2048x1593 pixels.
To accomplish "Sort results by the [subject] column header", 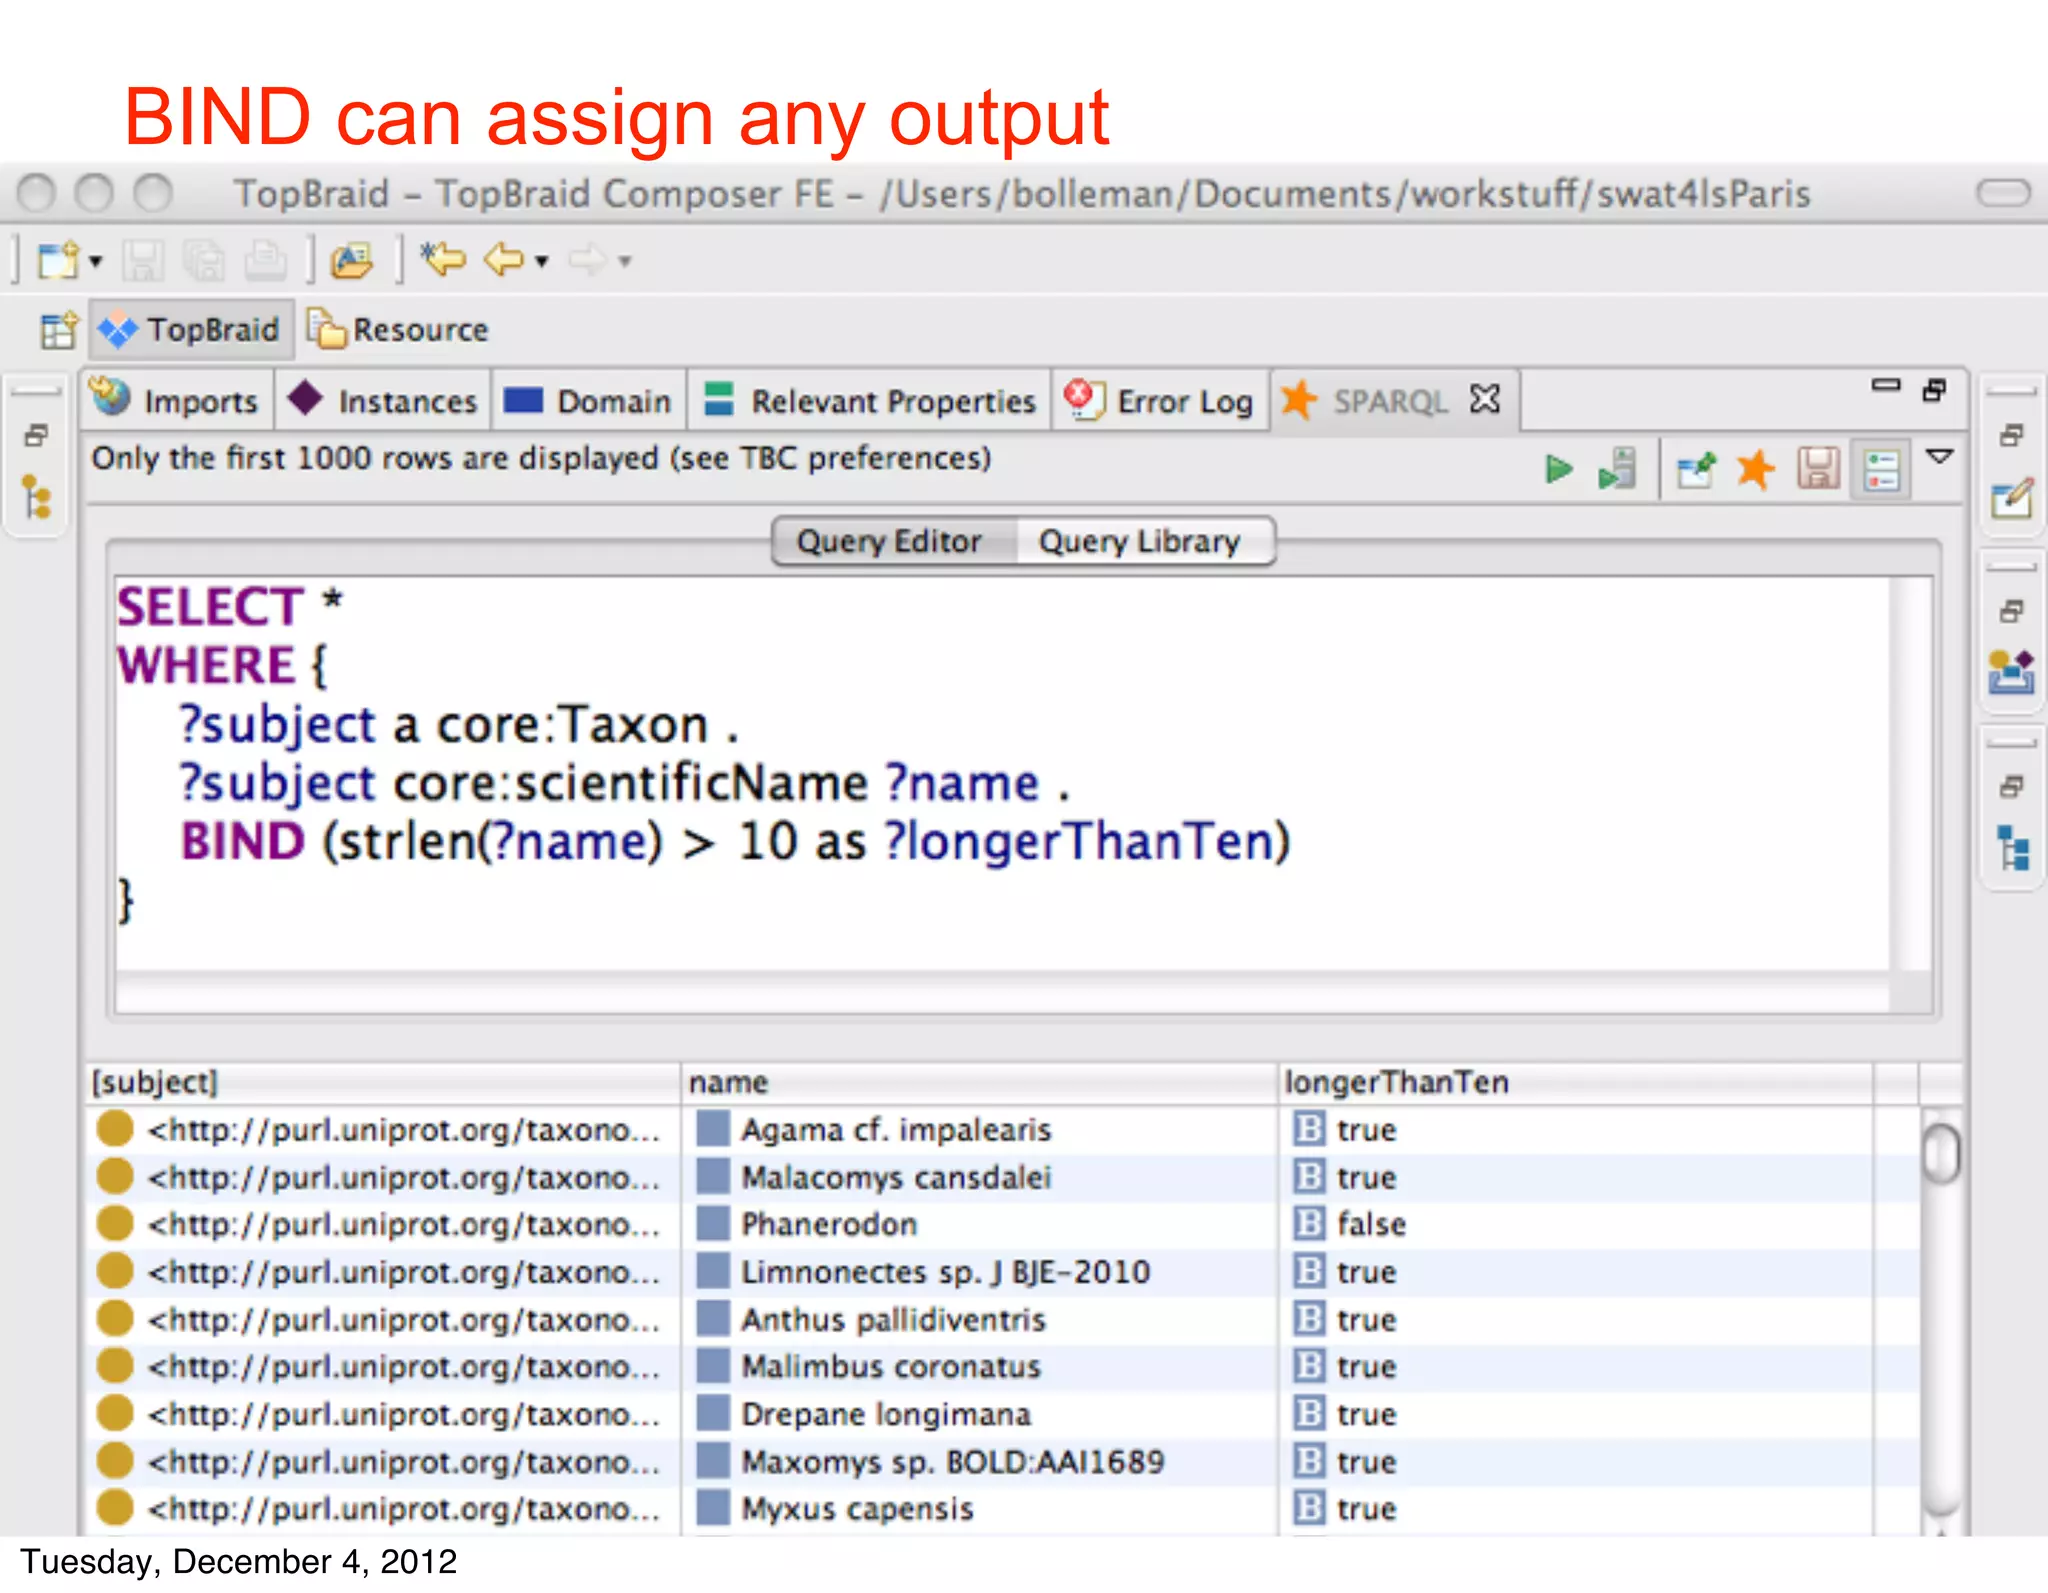I will tap(383, 1083).
